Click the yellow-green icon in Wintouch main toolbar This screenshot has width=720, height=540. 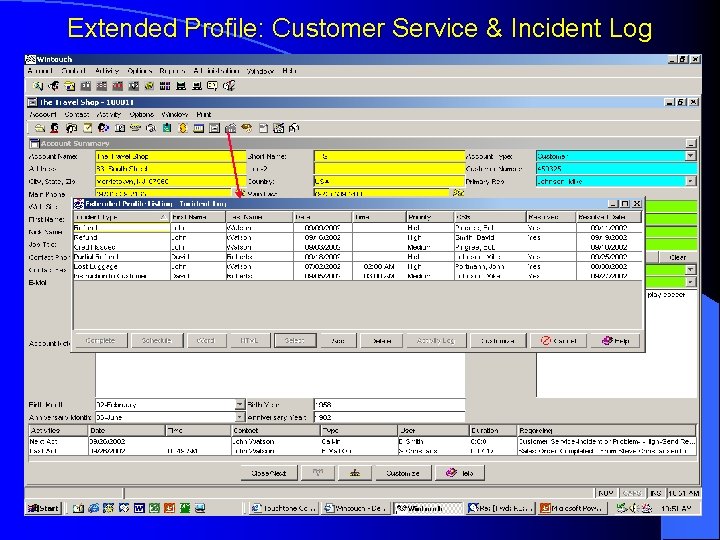coord(149,86)
